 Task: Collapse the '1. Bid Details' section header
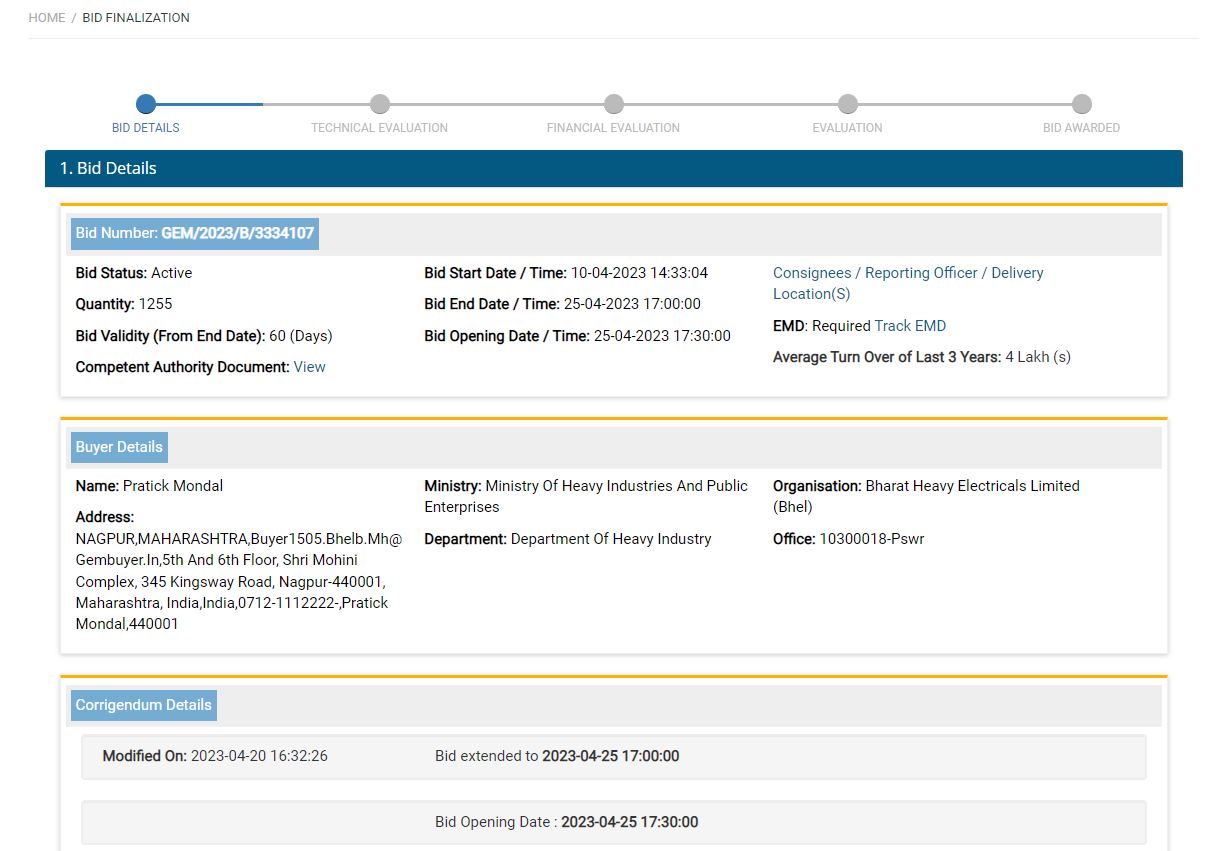[x=613, y=168]
